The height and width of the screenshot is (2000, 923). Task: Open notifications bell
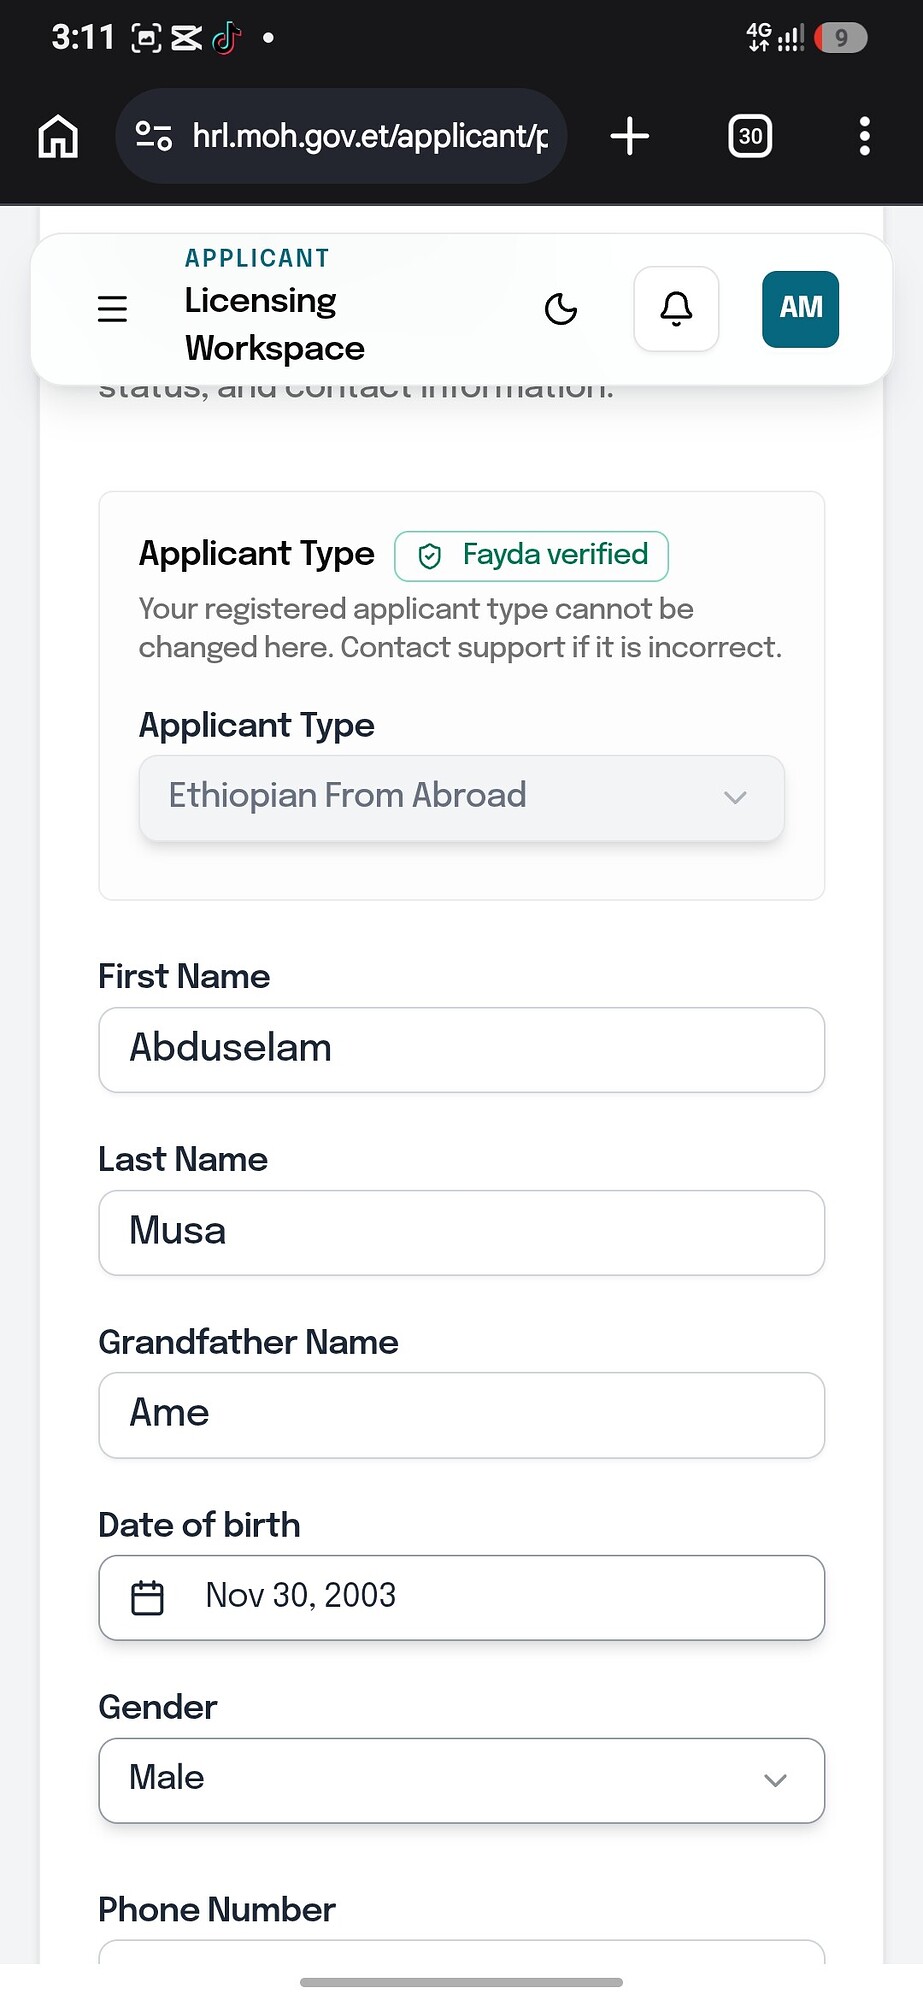[x=676, y=309]
